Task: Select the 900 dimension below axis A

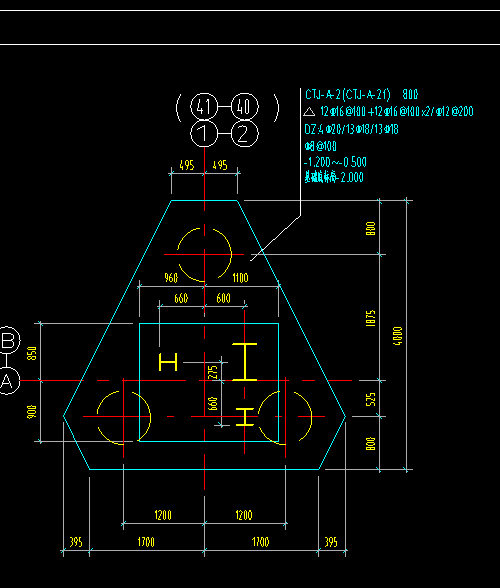Action: coord(32,412)
